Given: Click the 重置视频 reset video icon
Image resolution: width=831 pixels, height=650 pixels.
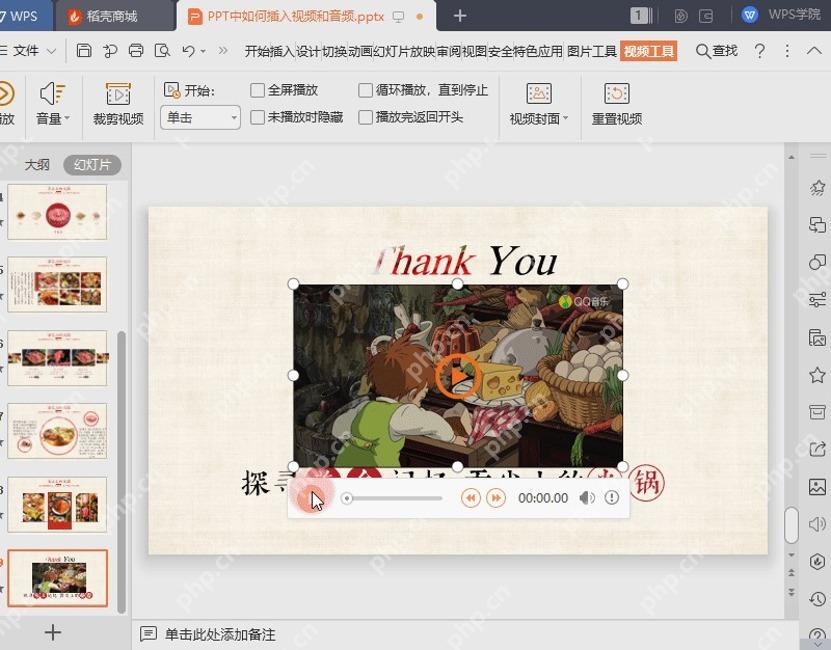Looking at the screenshot, I should pyautogui.click(x=617, y=93).
